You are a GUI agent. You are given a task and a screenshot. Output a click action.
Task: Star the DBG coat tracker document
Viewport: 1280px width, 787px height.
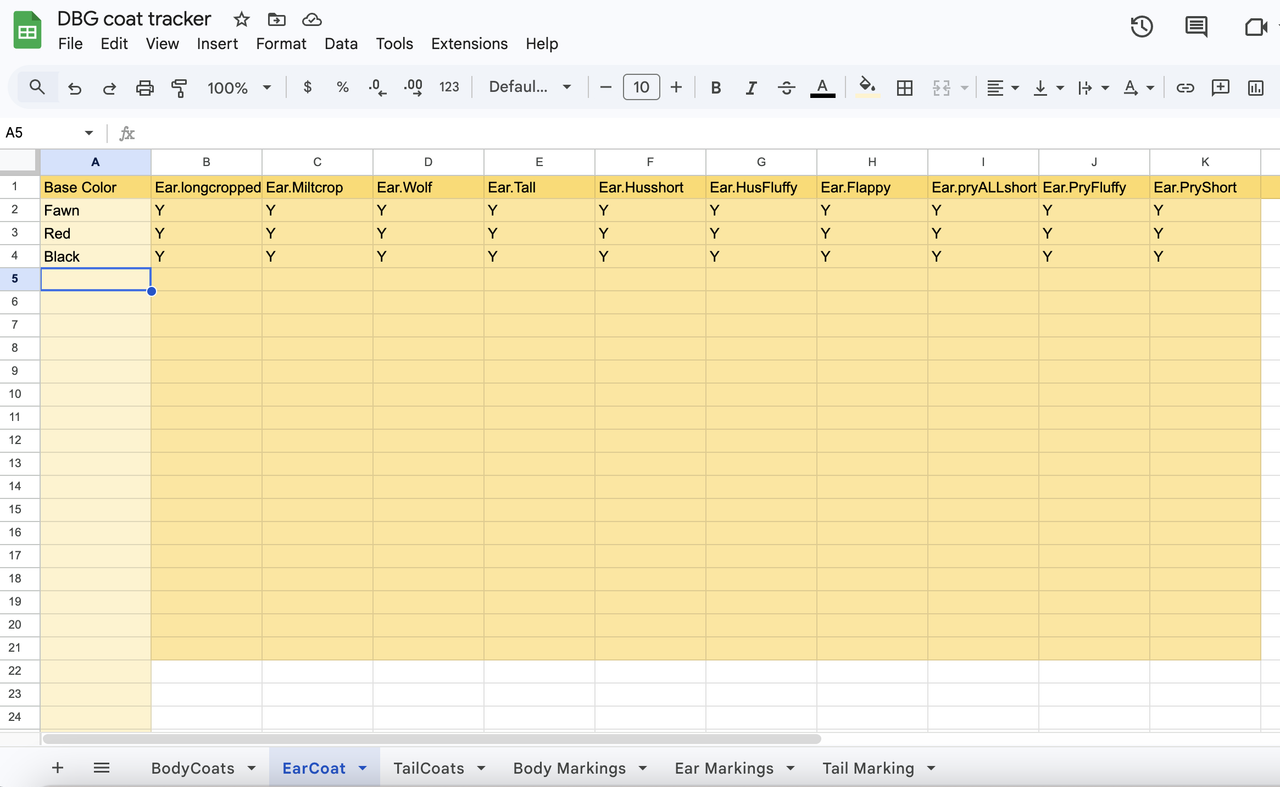240,18
